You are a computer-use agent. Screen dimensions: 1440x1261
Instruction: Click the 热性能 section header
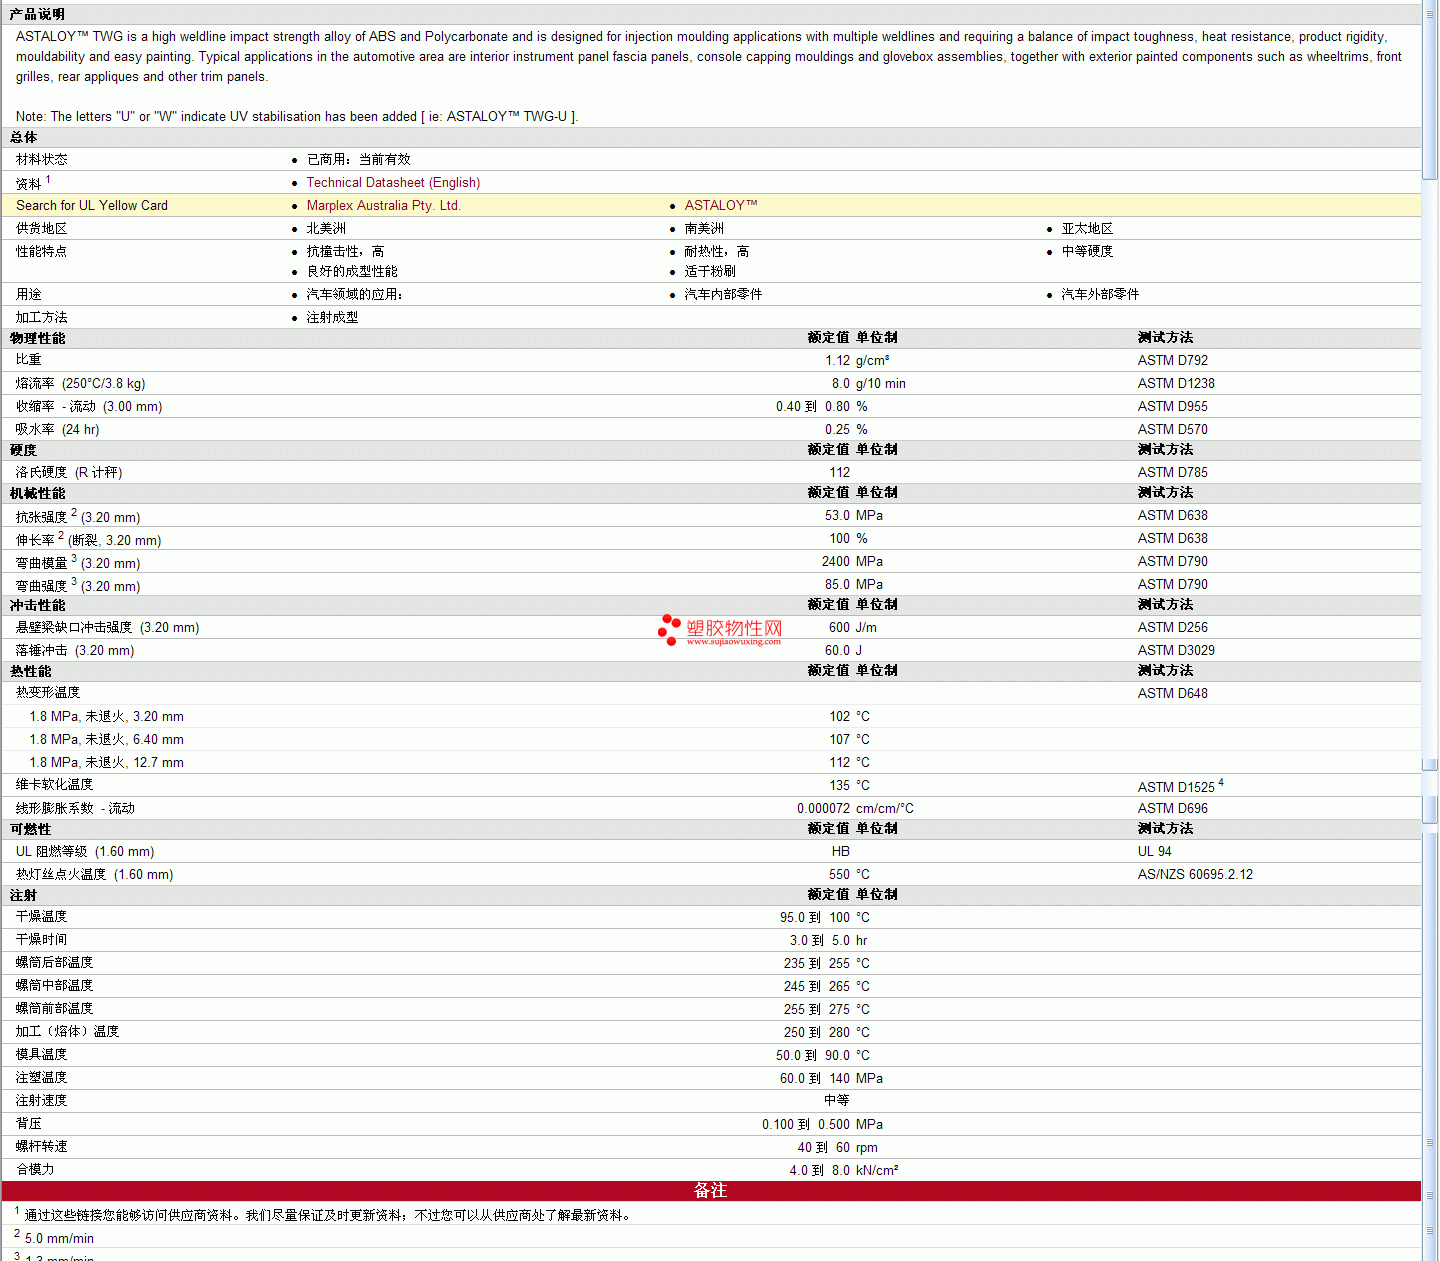point(30,672)
